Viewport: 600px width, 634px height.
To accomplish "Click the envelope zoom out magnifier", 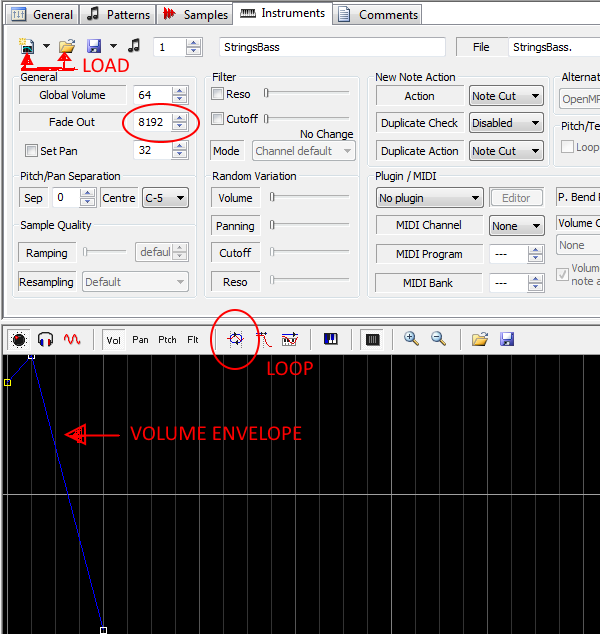I will (438, 340).
